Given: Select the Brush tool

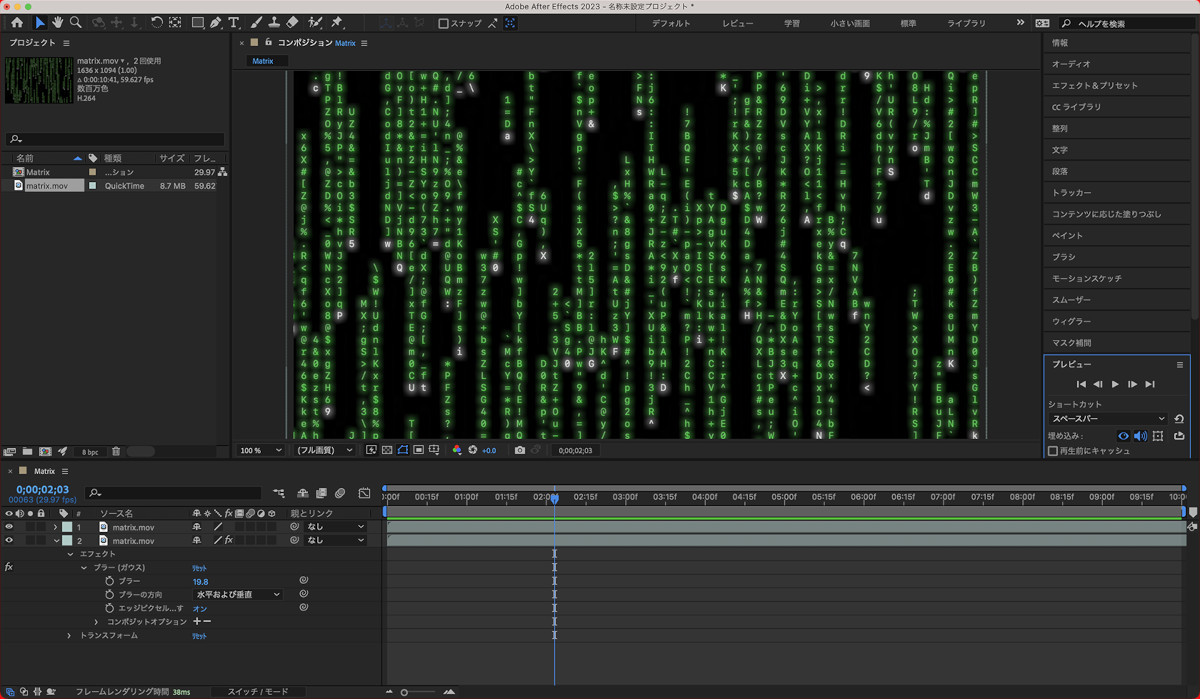Looking at the screenshot, I should [256, 22].
